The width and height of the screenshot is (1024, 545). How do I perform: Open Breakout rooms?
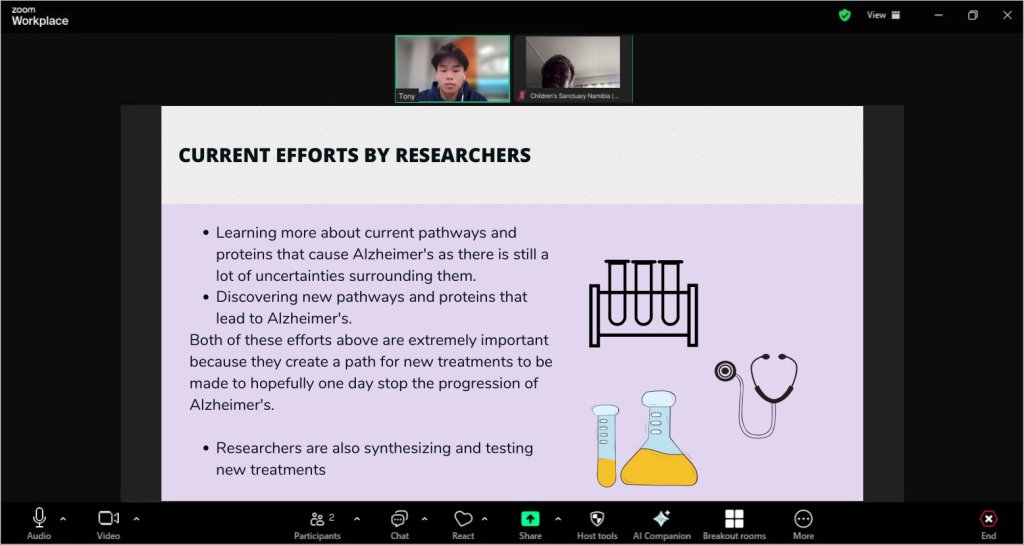click(734, 524)
